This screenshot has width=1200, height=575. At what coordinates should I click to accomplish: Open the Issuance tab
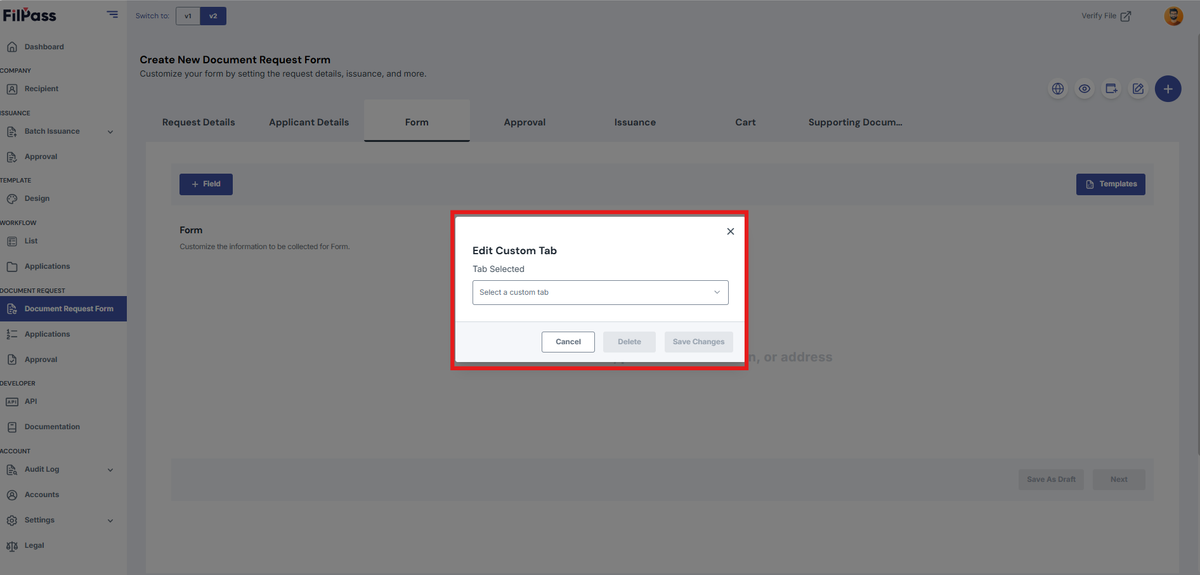[635, 122]
